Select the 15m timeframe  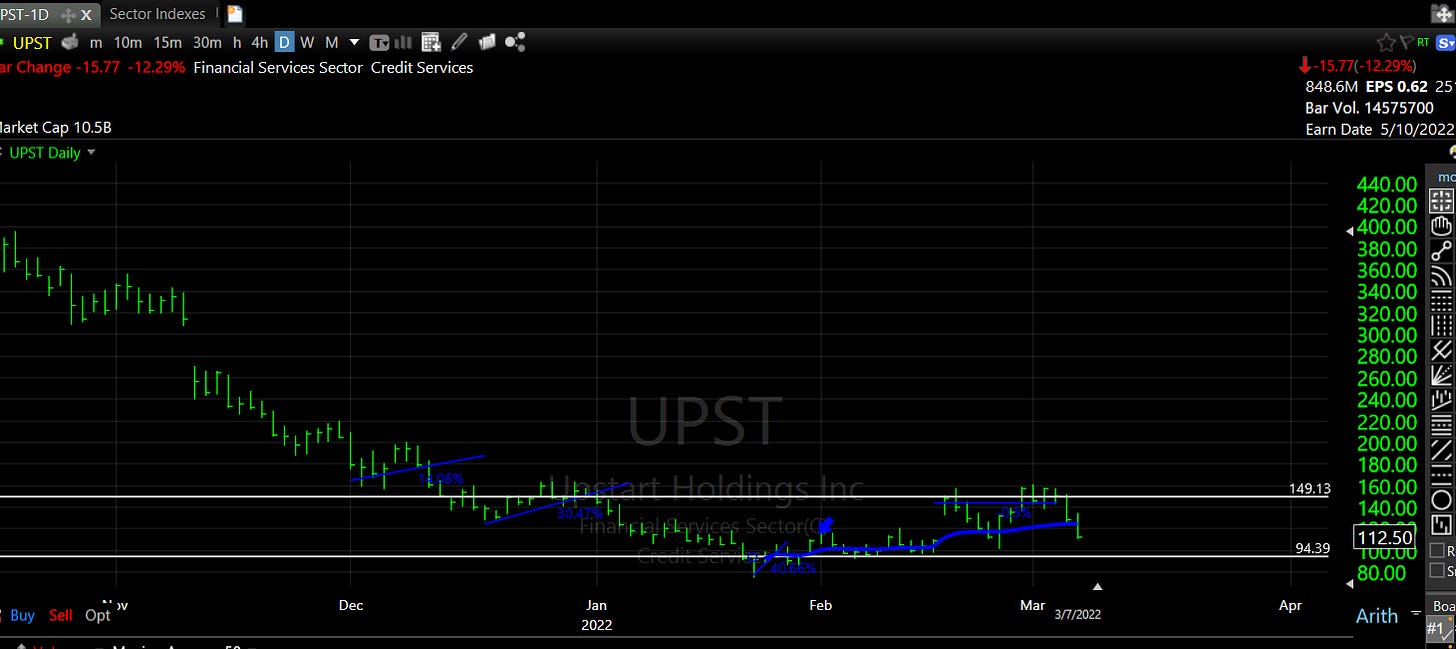(167, 42)
